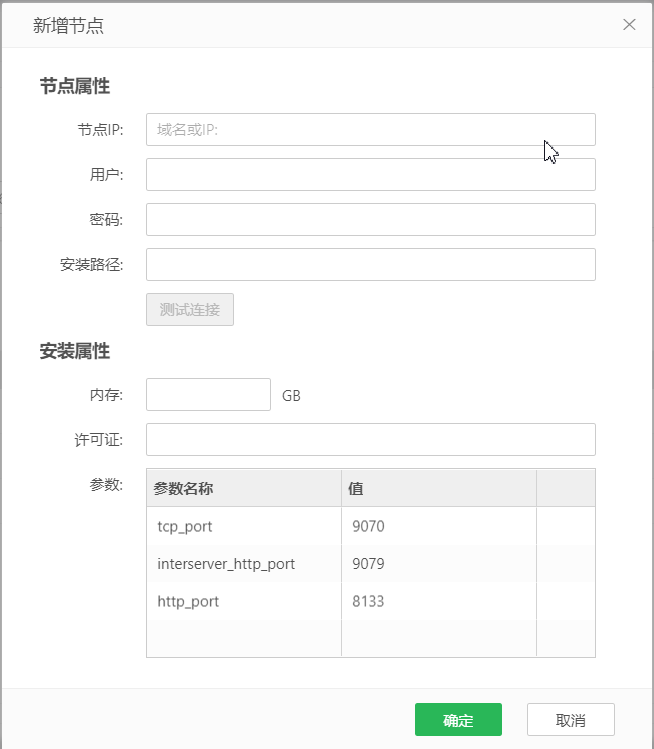Select the tcp_port parameter row
Image resolution: width=654 pixels, height=749 pixels.
tap(244, 526)
